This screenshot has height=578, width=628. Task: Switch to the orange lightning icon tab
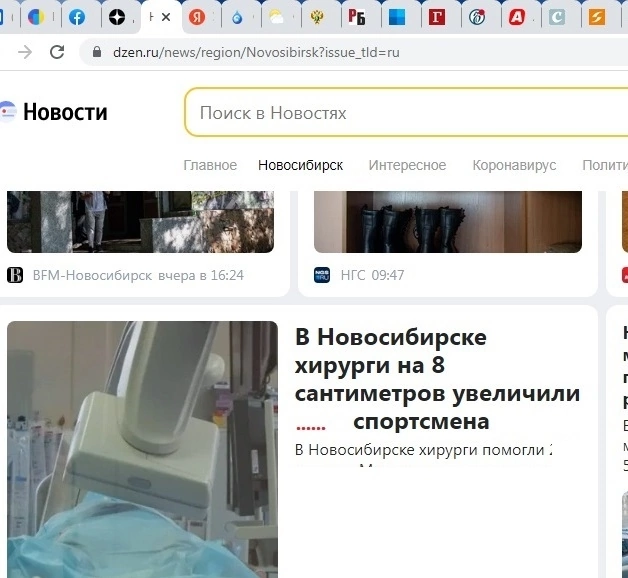[x=597, y=17]
